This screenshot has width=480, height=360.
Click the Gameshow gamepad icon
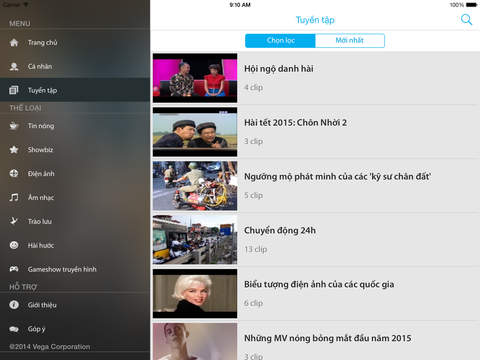point(14,269)
